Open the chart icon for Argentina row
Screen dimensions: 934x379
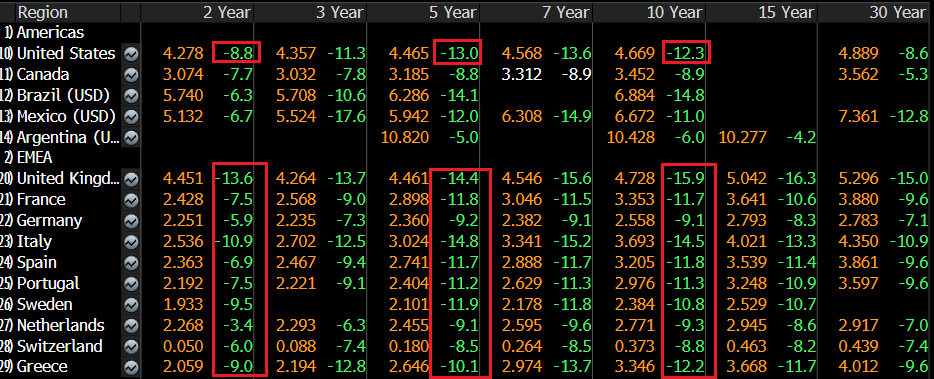[x=131, y=138]
